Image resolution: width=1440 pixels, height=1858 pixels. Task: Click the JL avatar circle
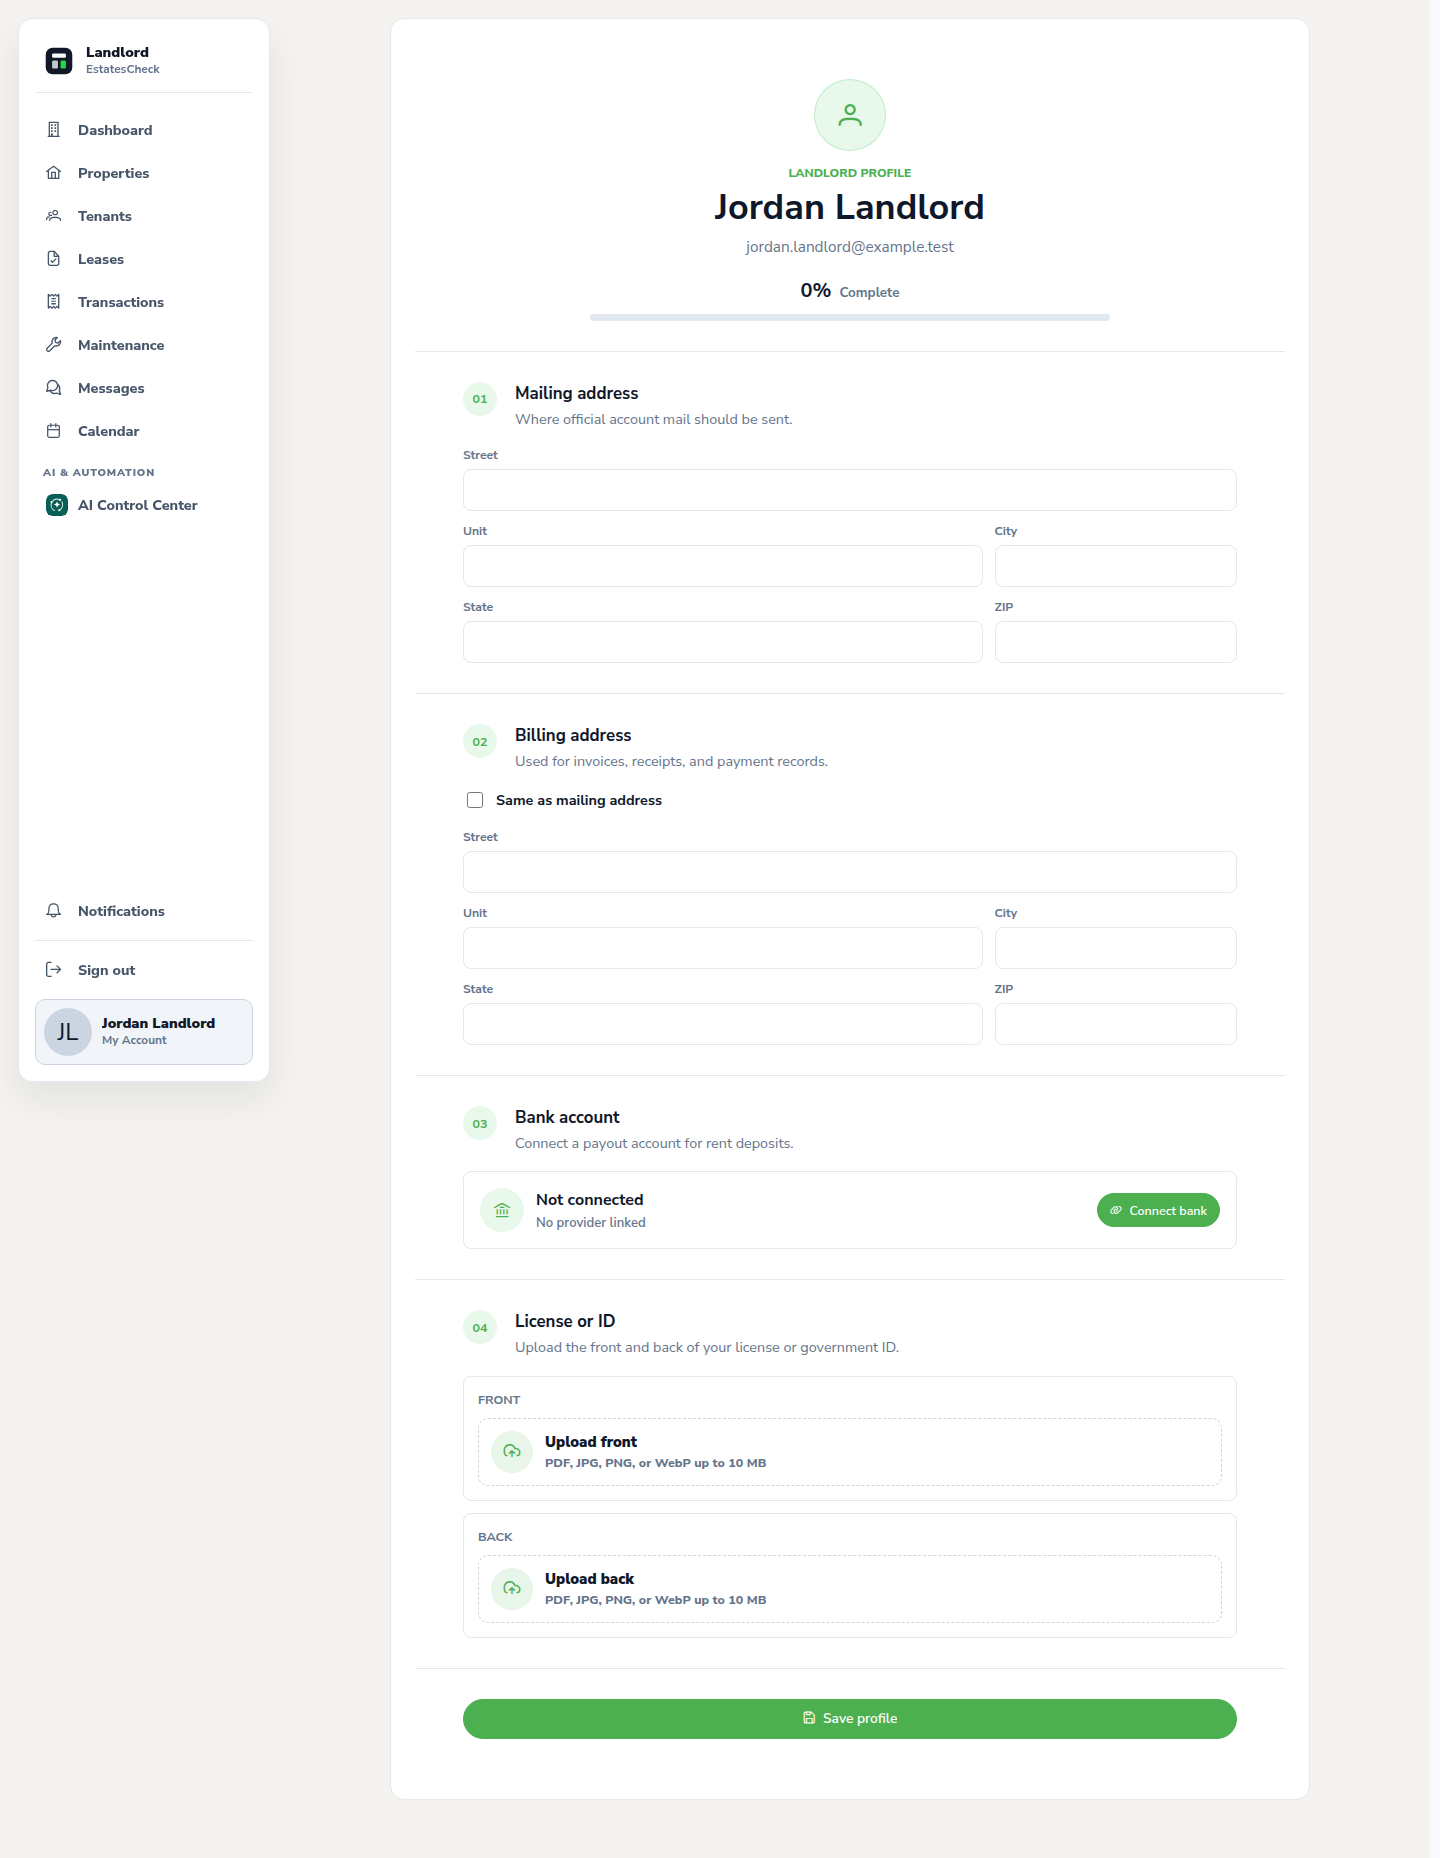click(68, 1032)
